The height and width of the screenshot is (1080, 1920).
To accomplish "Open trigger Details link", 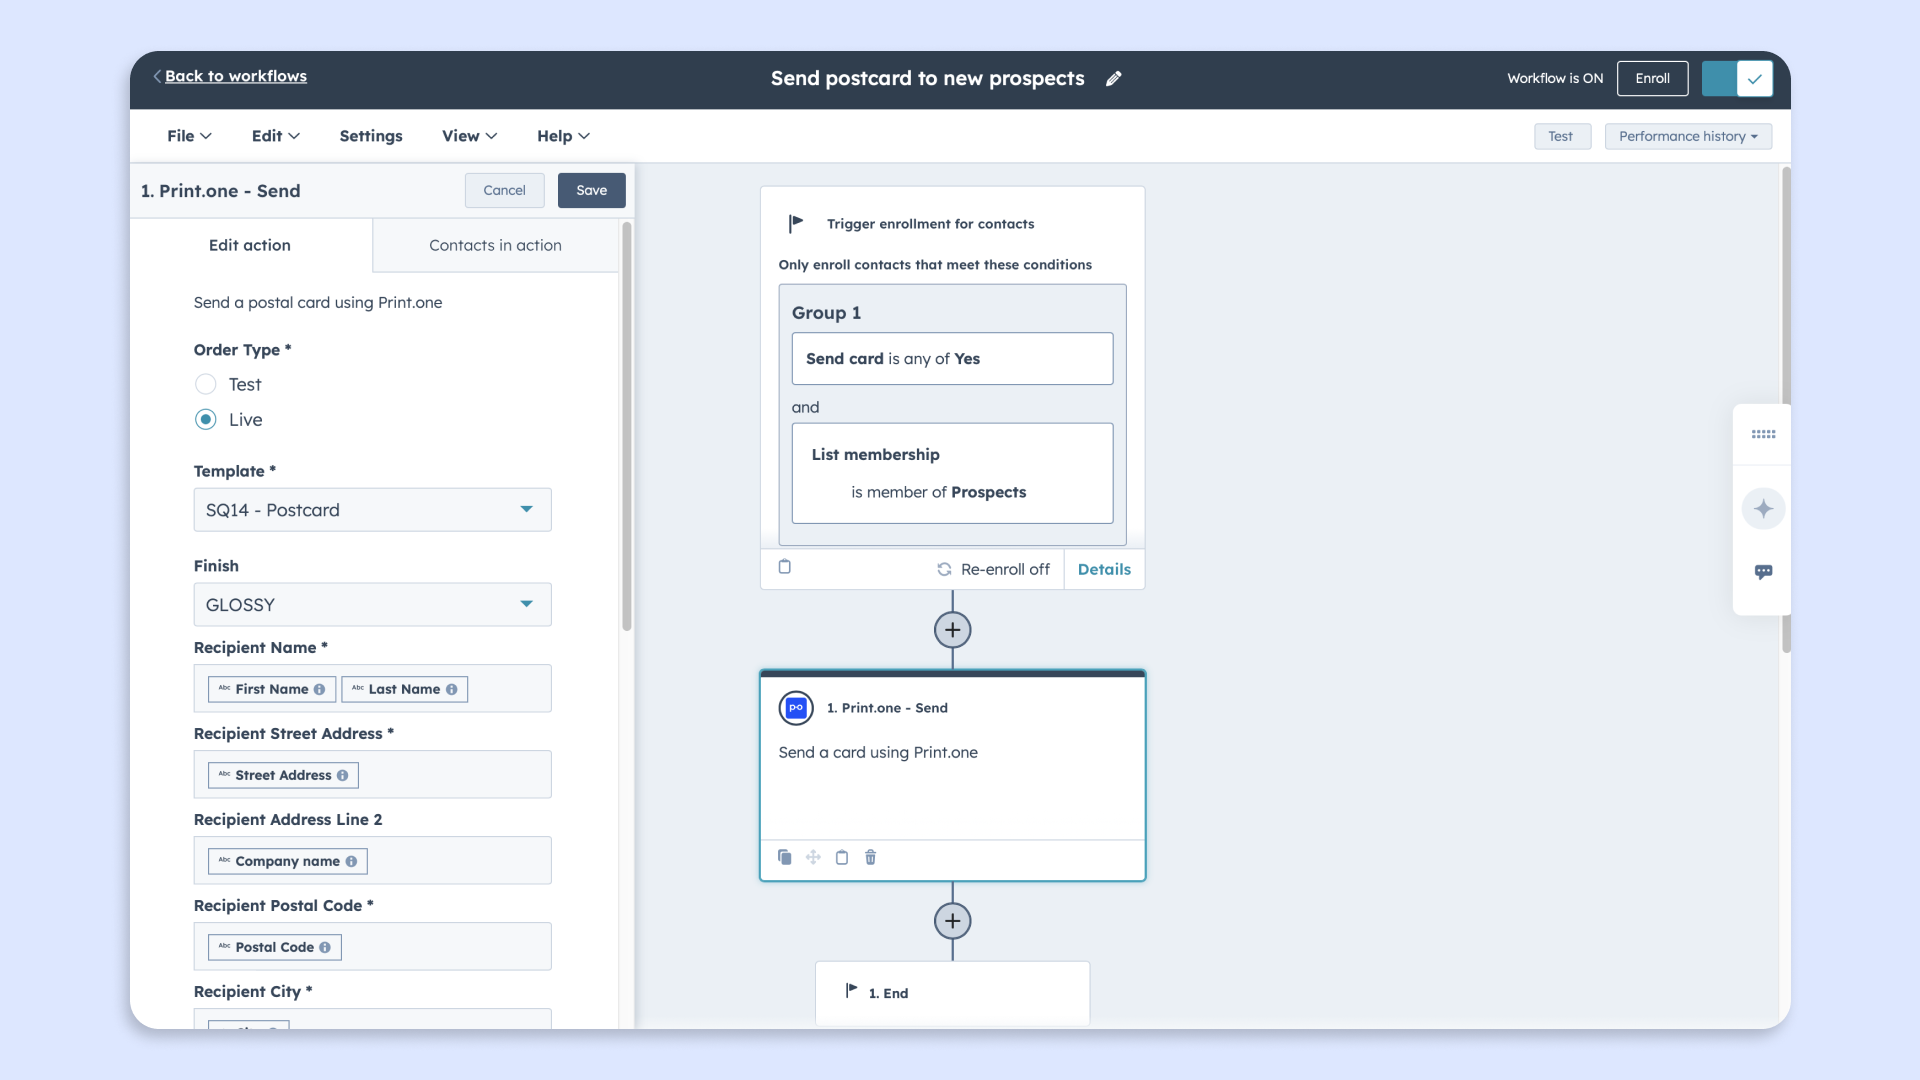I will click(x=1103, y=569).
